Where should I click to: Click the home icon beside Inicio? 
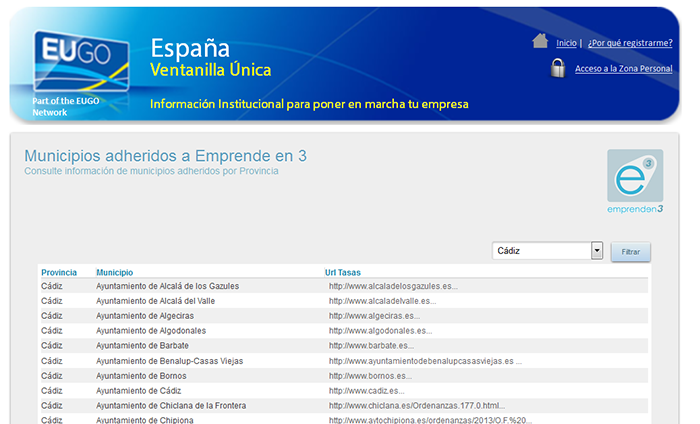coord(540,42)
